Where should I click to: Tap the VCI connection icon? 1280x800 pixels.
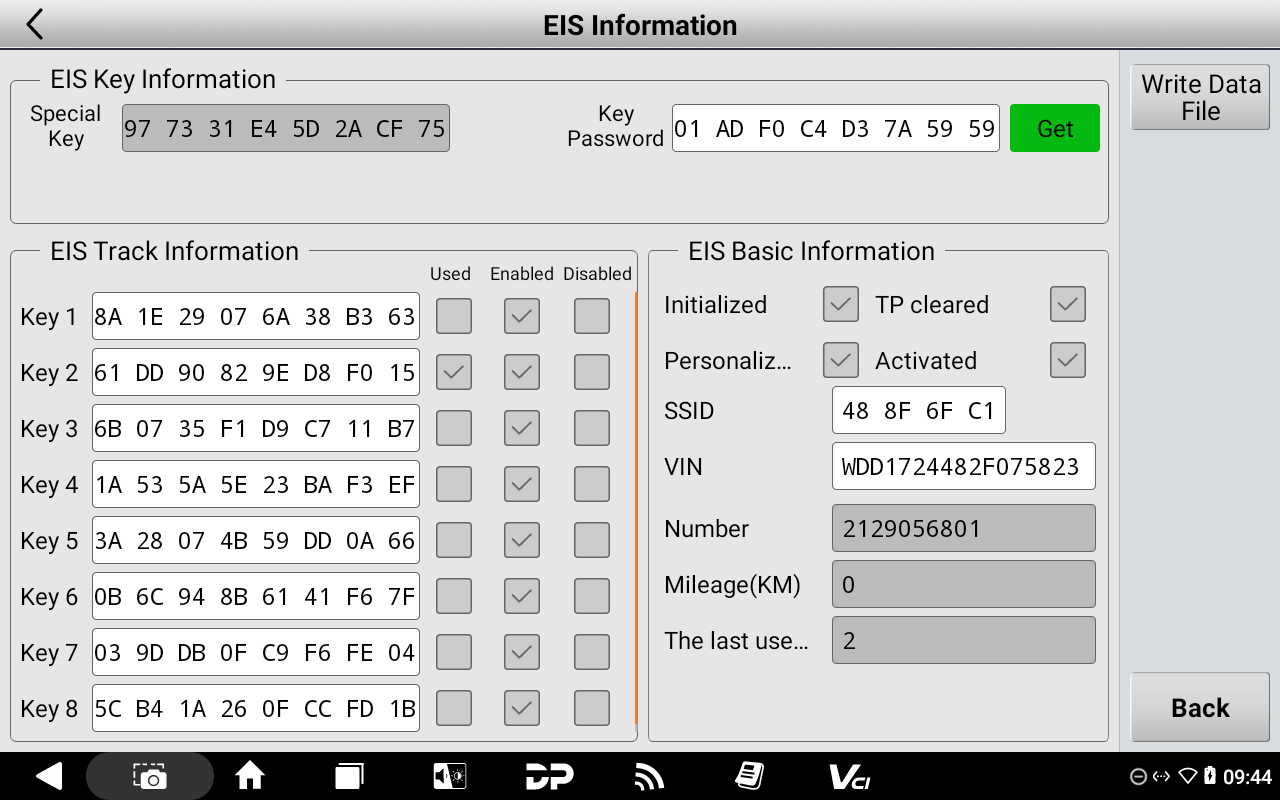coord(849,776)
